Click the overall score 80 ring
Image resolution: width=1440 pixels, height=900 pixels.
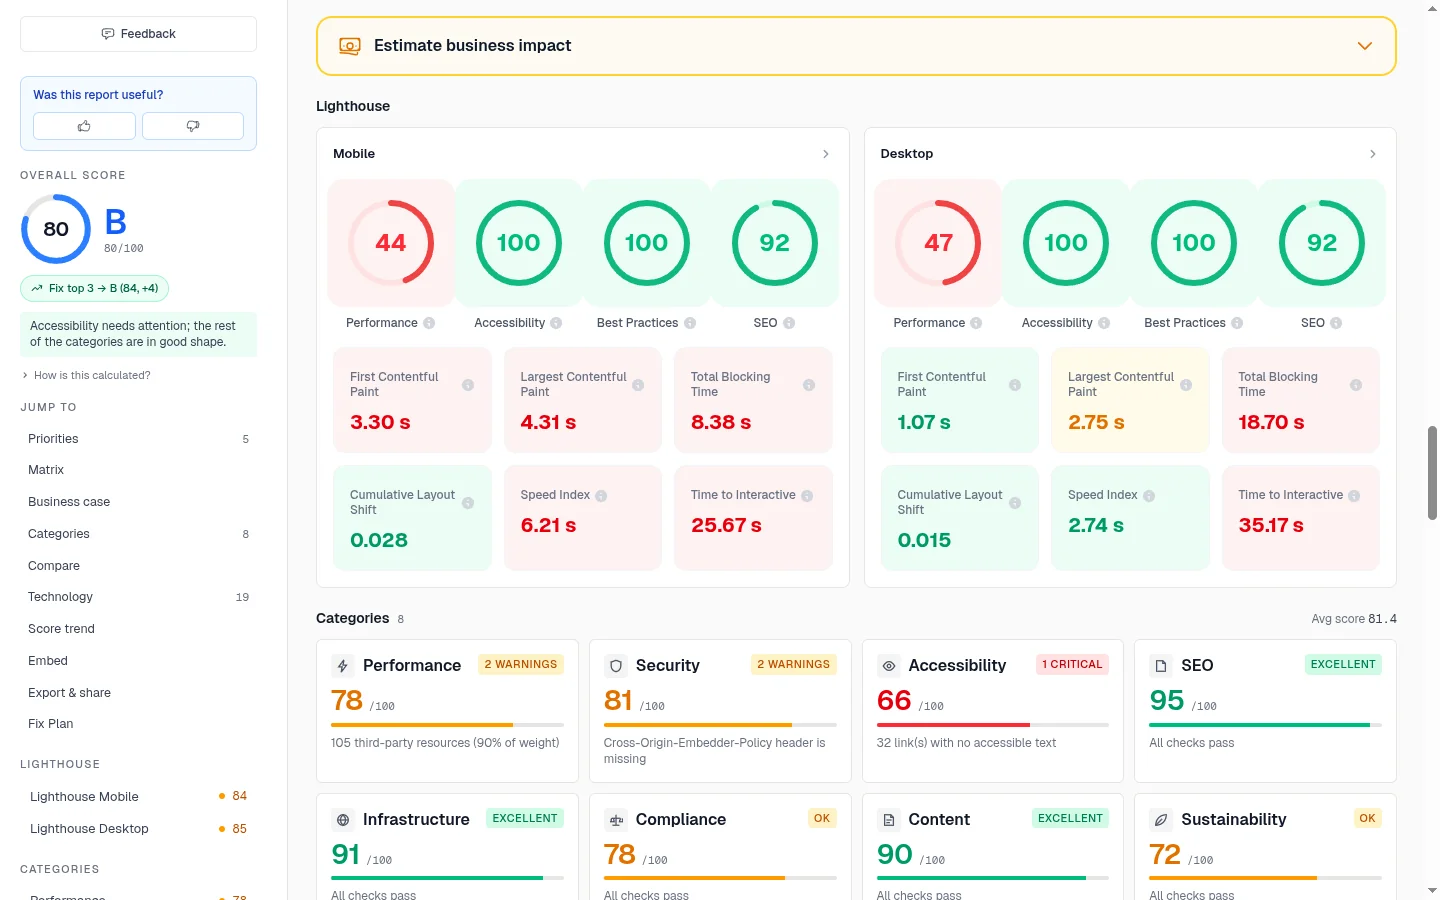tap(56, 229)
